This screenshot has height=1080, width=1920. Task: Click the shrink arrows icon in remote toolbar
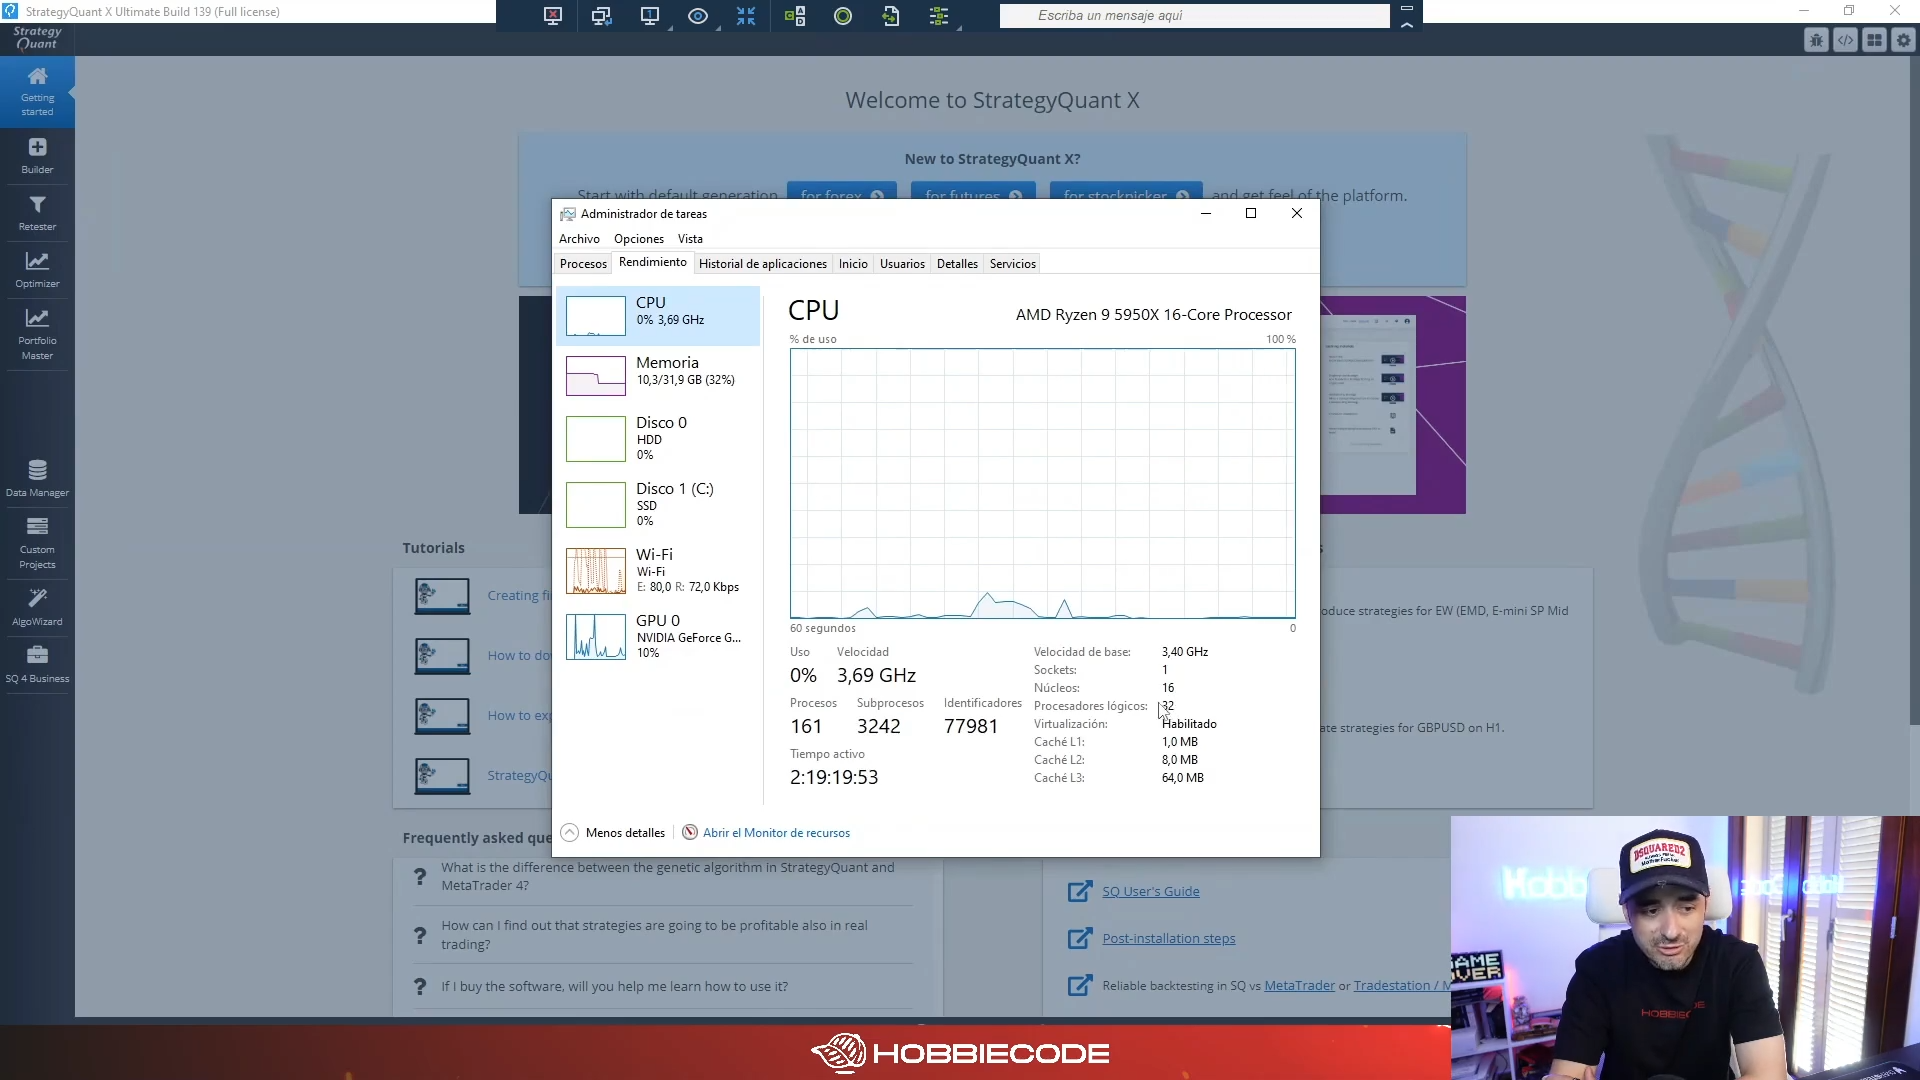click(746, 16)
